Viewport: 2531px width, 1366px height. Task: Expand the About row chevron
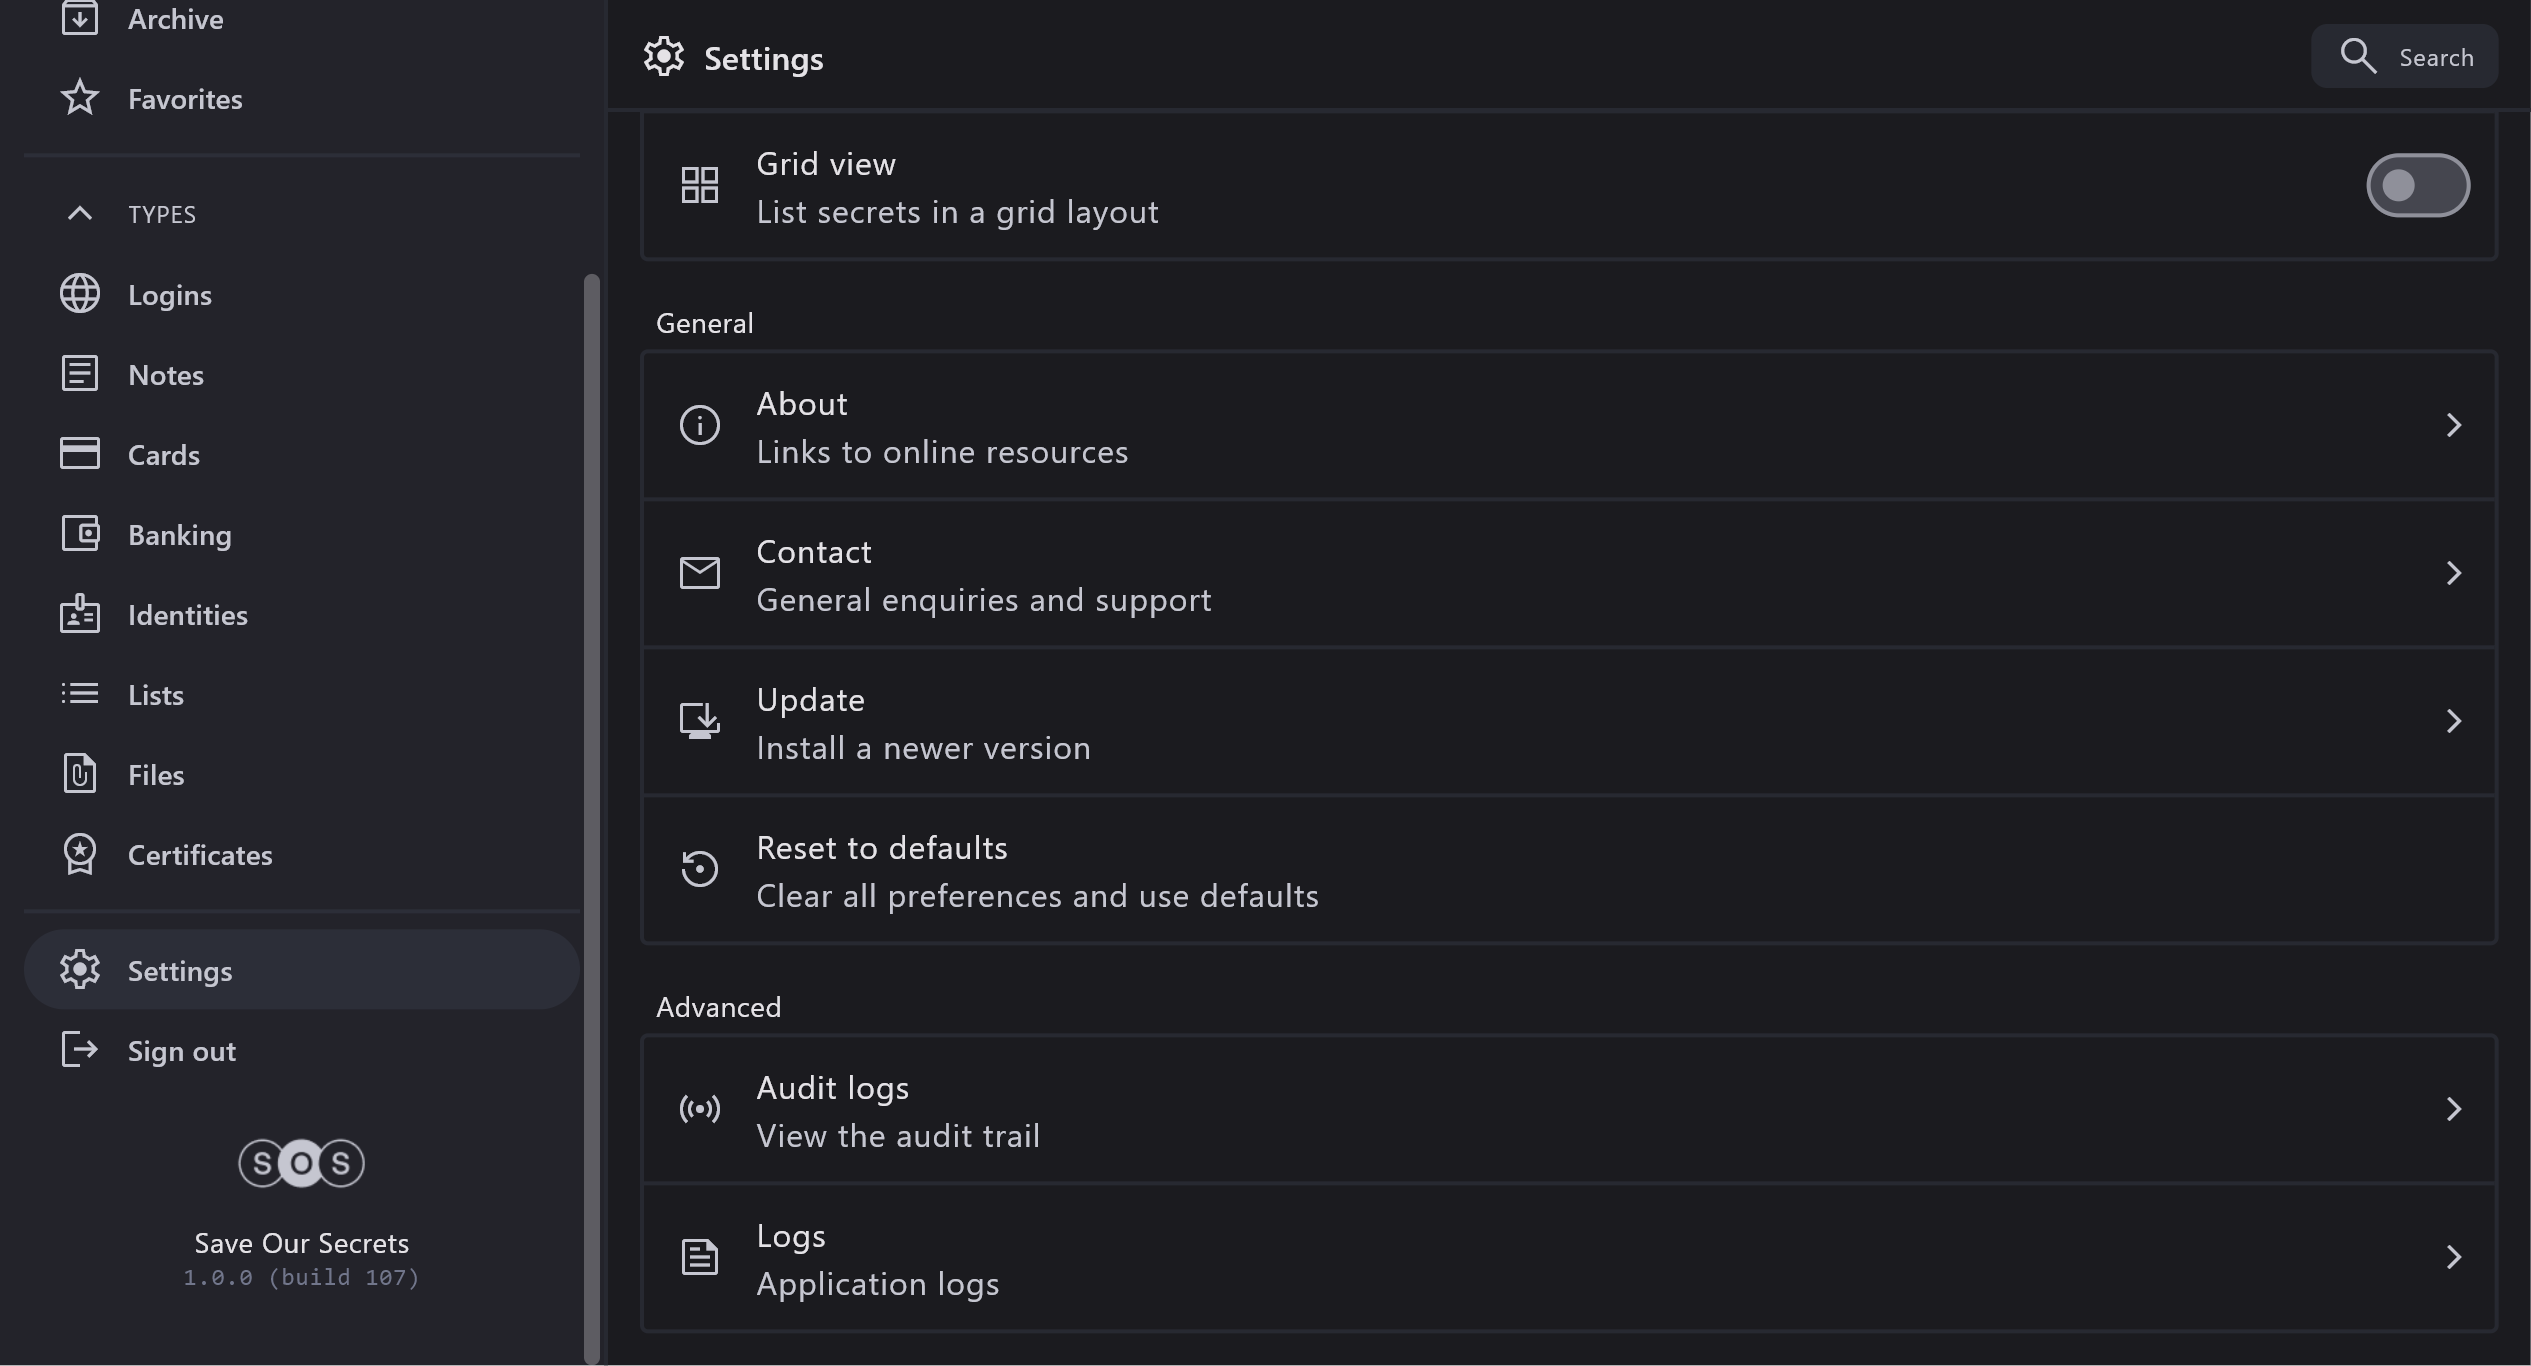2453,425
